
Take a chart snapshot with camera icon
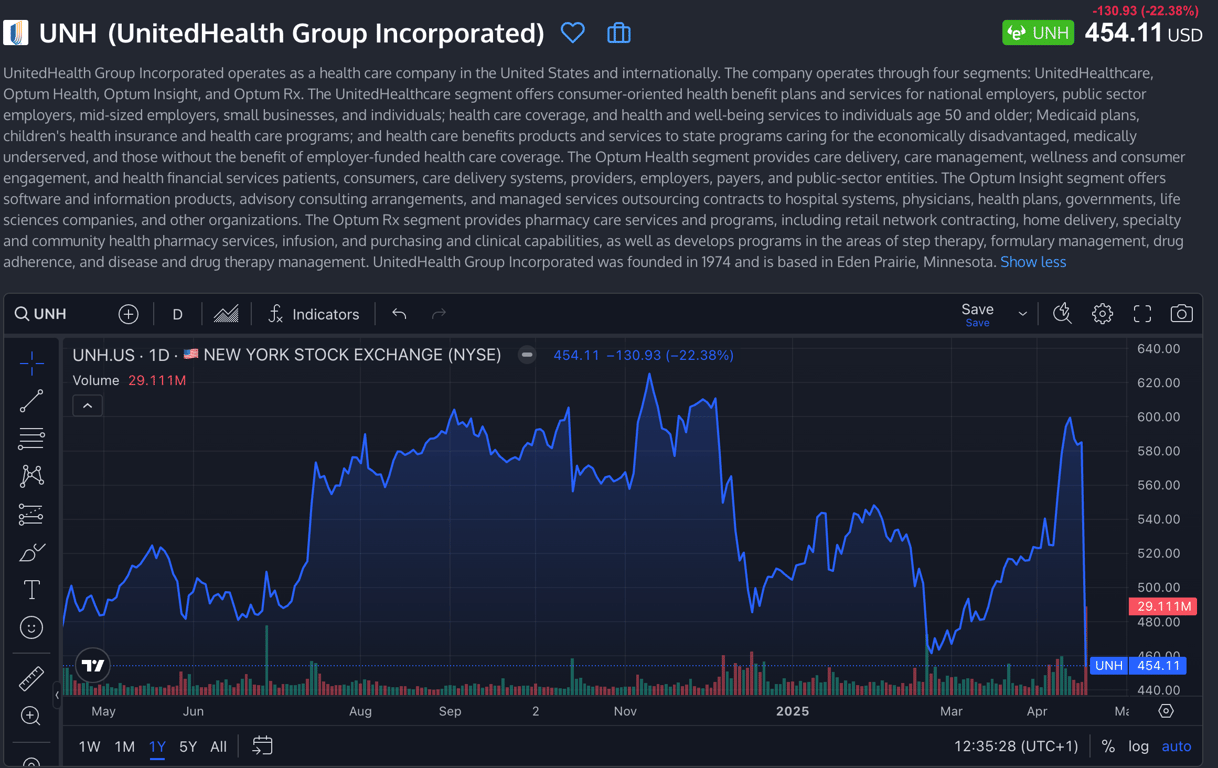pyautogui.click(x=1181, y=314)
